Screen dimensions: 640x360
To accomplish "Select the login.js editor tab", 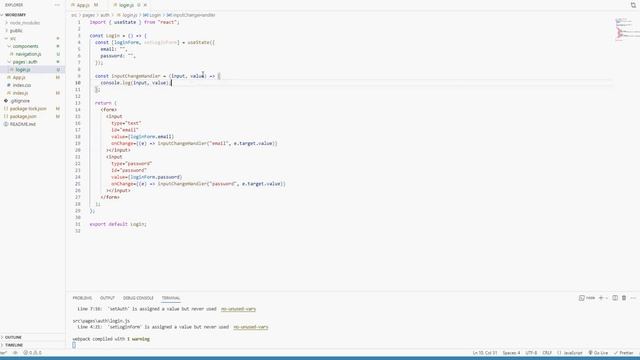I will click(126, 5).
